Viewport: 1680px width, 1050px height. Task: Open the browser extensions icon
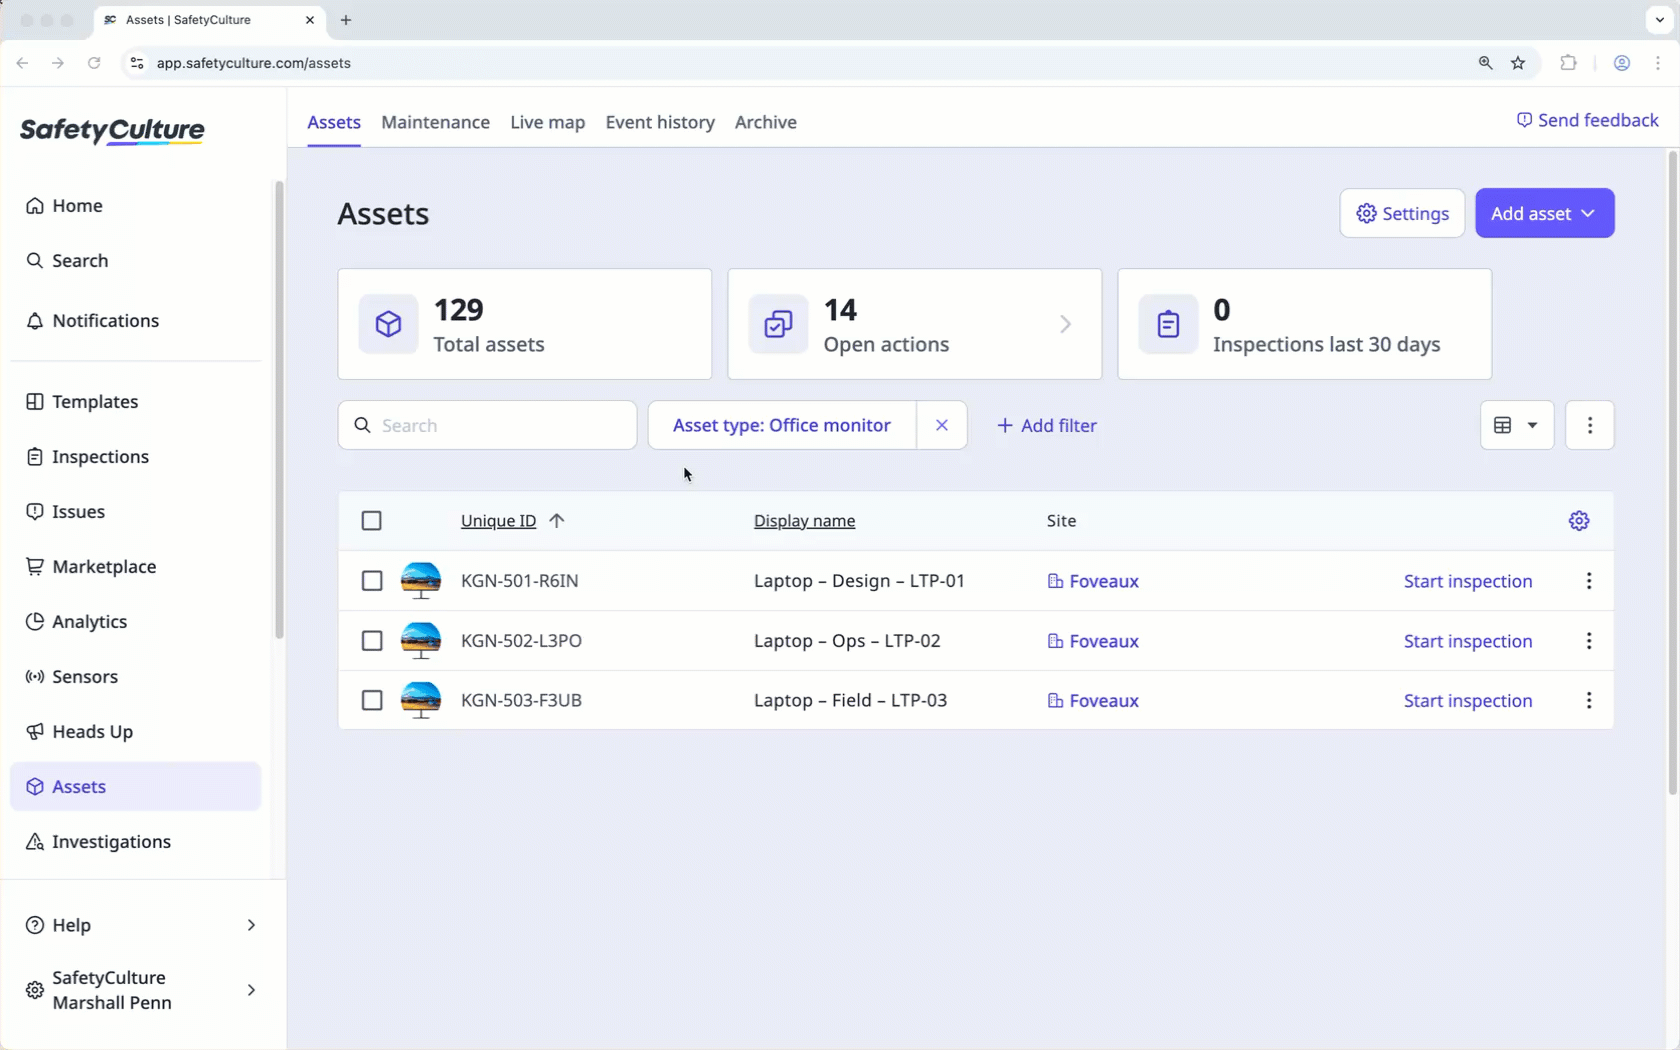(x=1568, y=63)
